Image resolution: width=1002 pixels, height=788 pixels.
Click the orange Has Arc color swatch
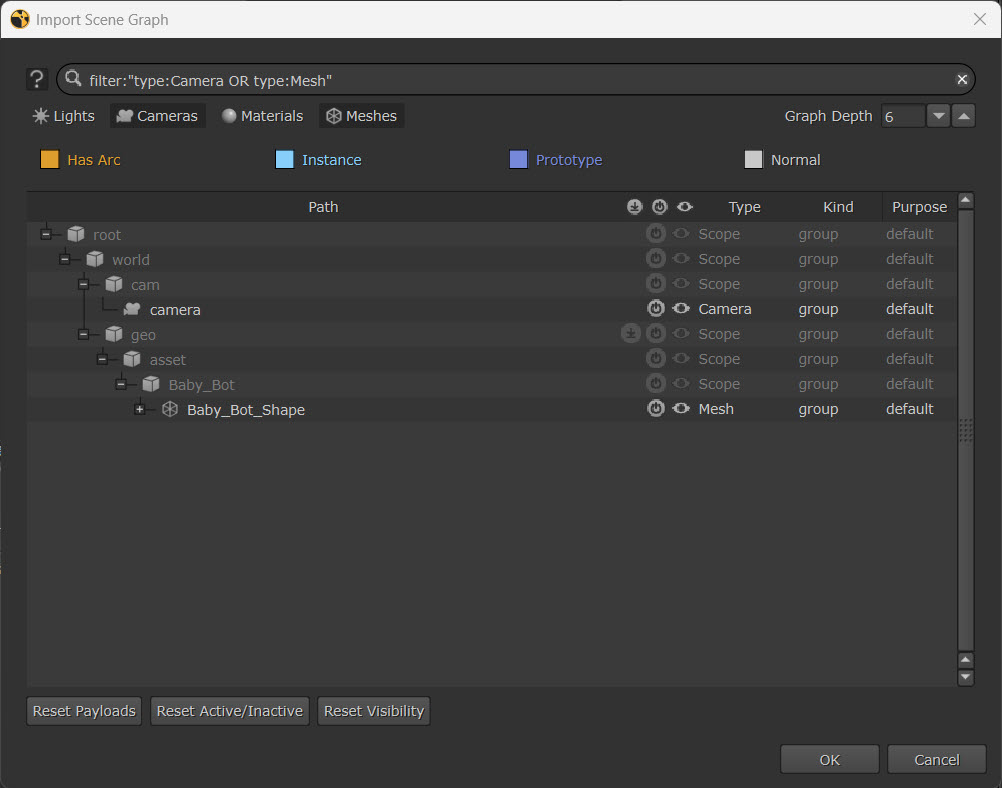pyautogui.click(x=49, y=160)
